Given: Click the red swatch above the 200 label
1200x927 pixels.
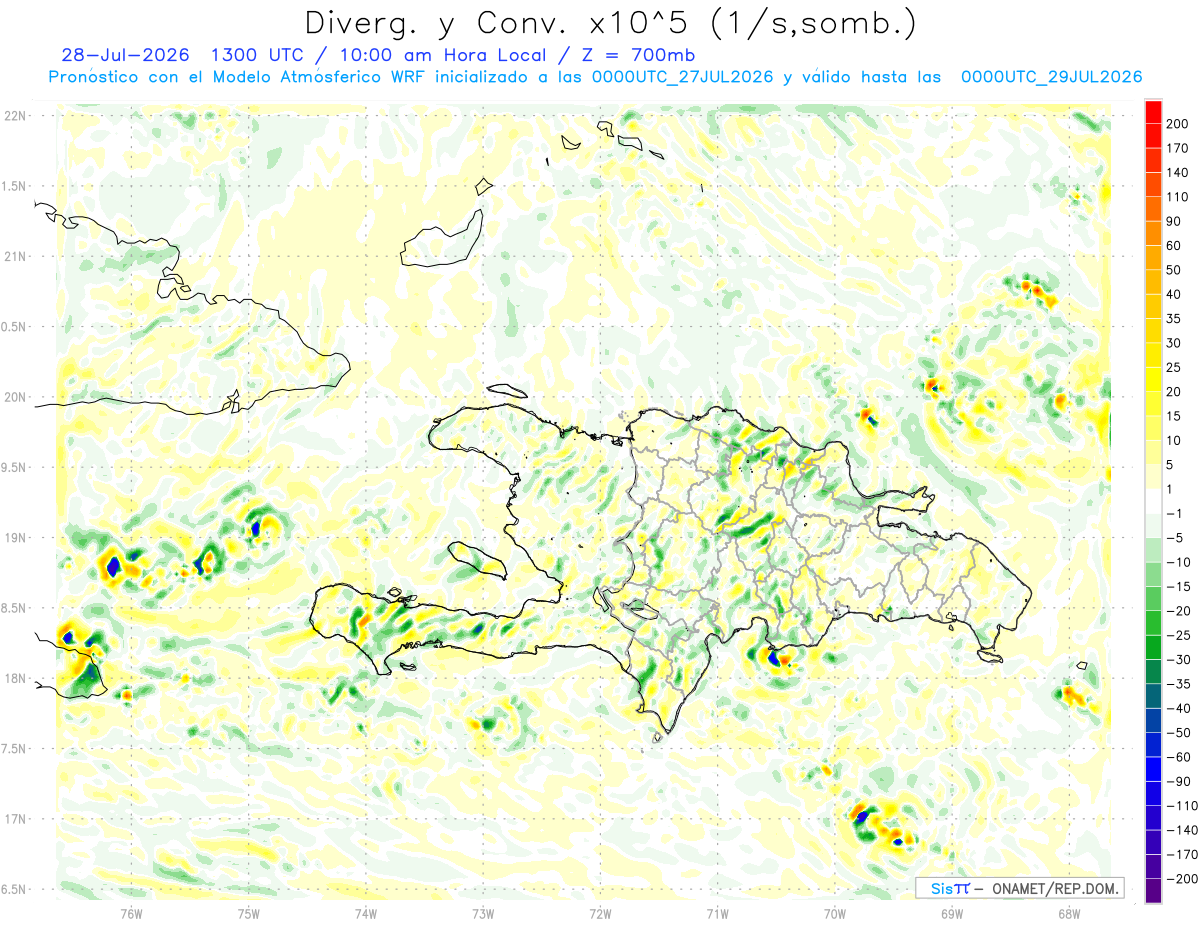Looking at the screenshot, I should (x=1153, y=111).
